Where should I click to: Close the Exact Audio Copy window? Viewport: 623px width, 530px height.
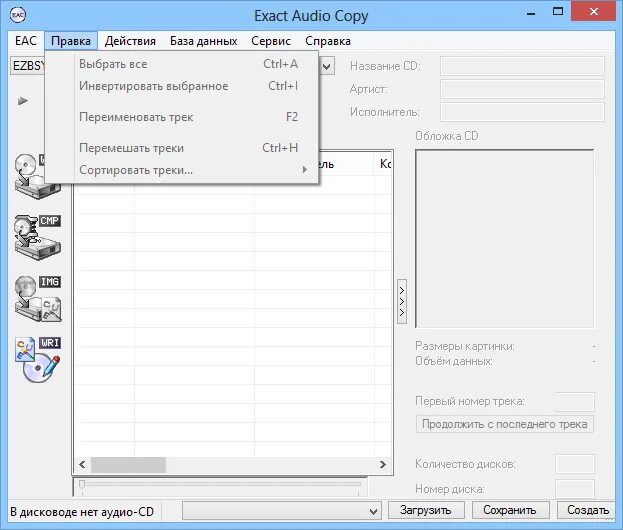pyautogui.click(x=594, y=12)
